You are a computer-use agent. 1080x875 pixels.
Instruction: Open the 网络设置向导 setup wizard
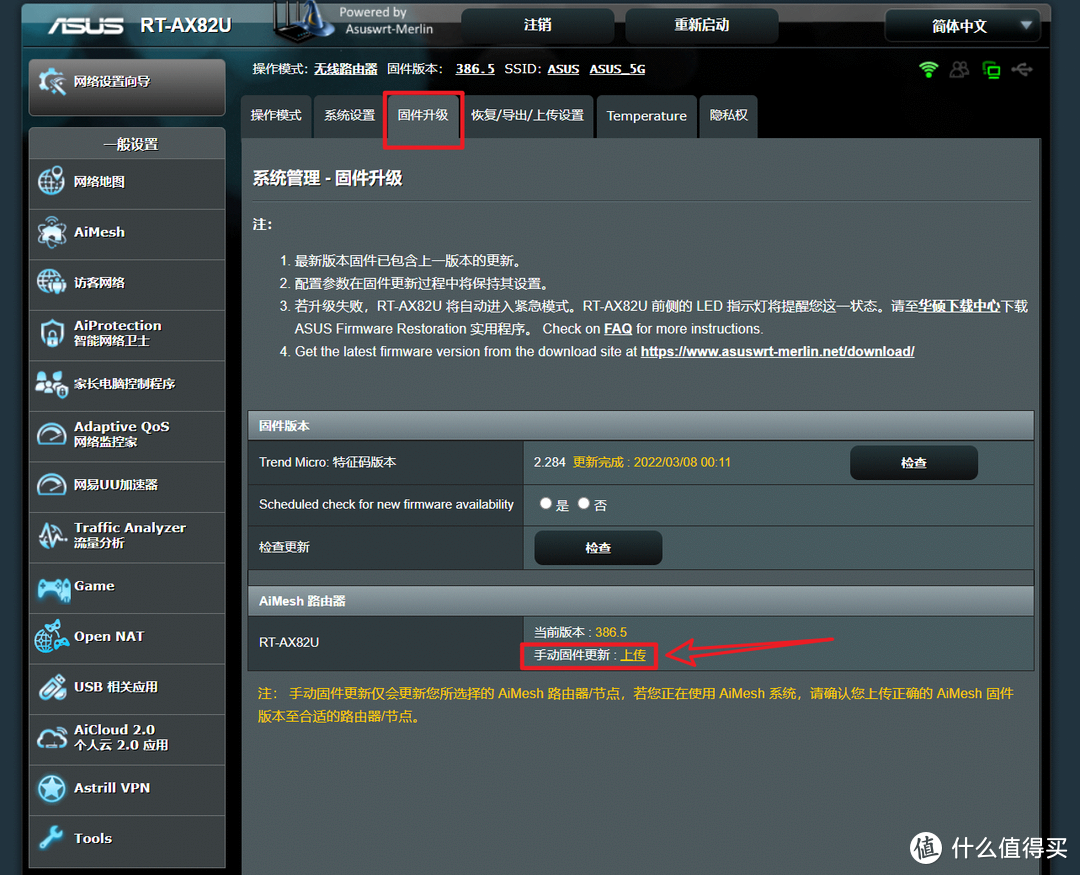(x=126, y=87)
